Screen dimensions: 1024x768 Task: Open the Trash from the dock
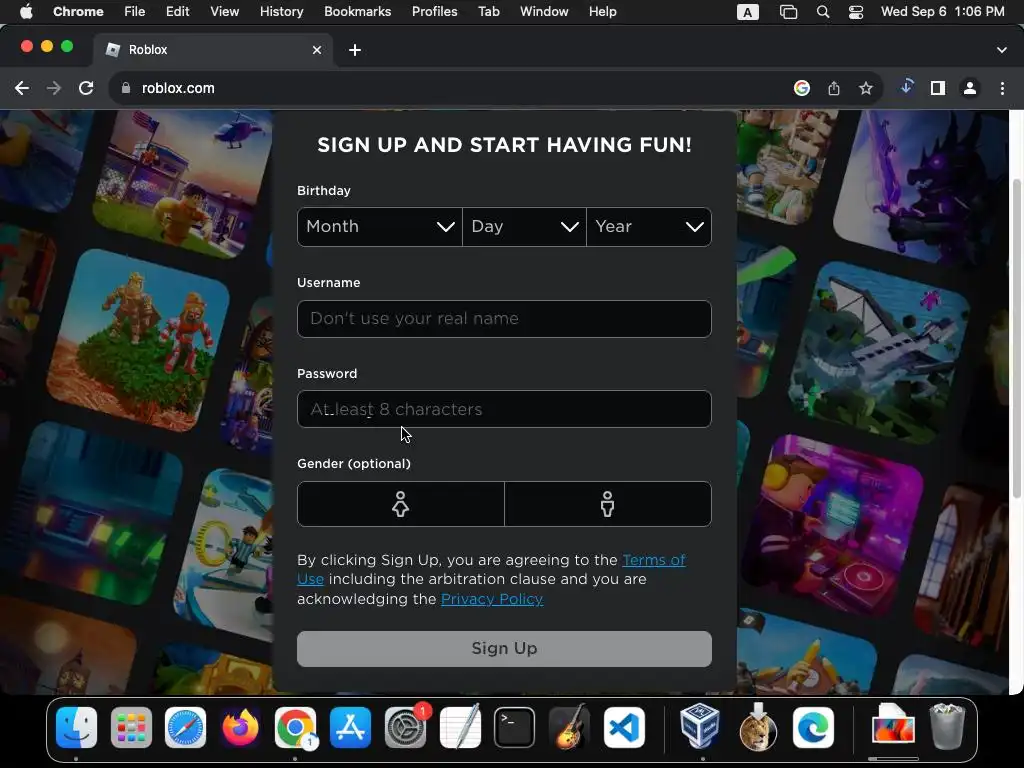[947, 726]
